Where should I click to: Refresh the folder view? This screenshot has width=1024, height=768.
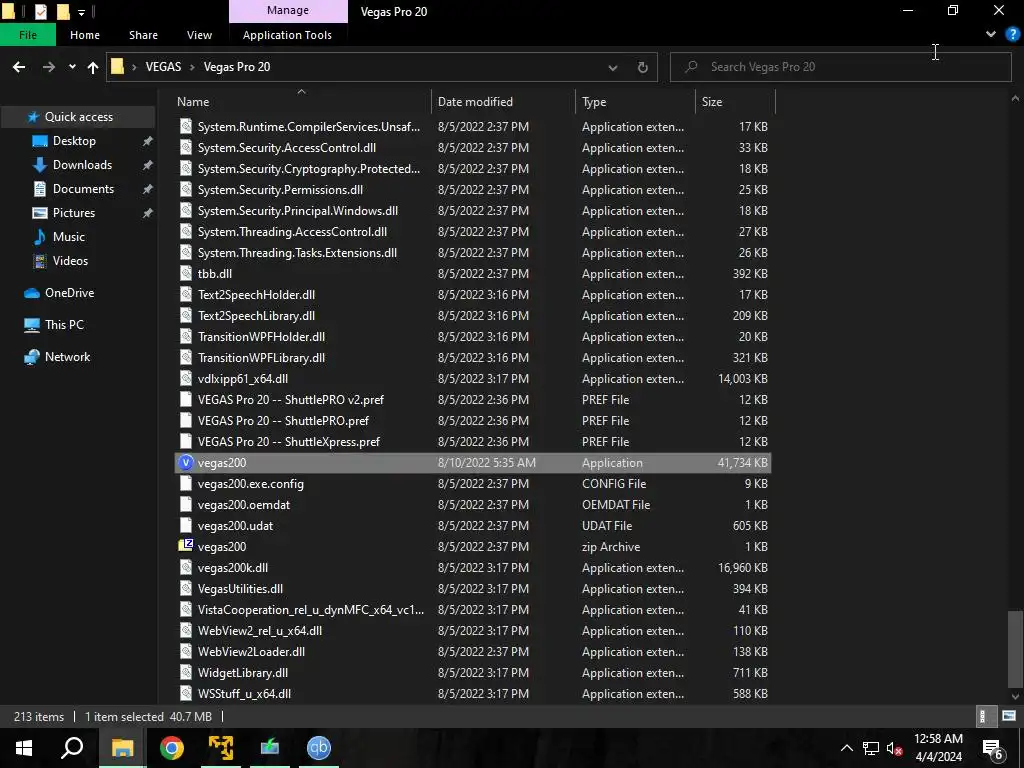click(643, 67)
